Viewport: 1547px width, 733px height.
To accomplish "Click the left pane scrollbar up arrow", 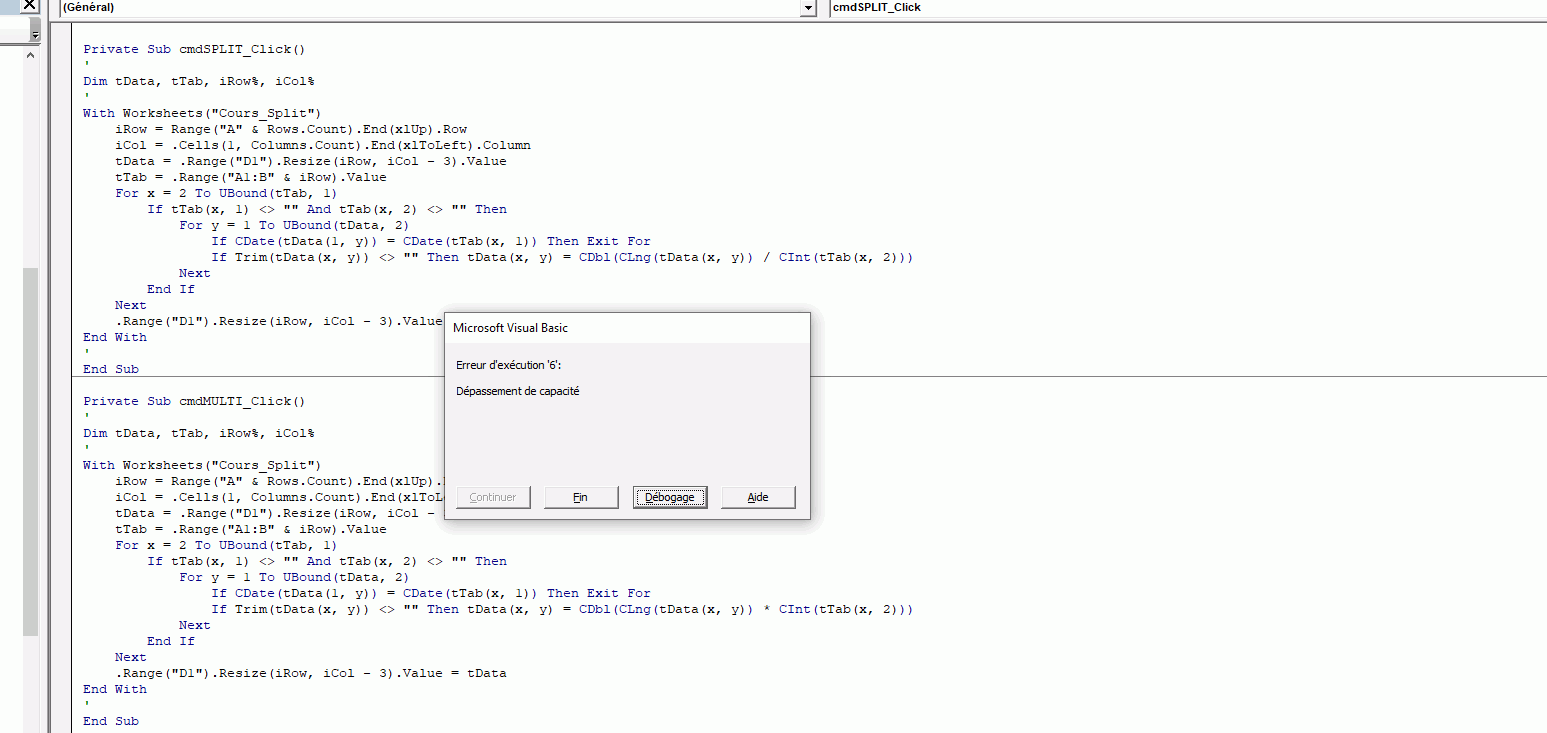I will click(30, 55).
